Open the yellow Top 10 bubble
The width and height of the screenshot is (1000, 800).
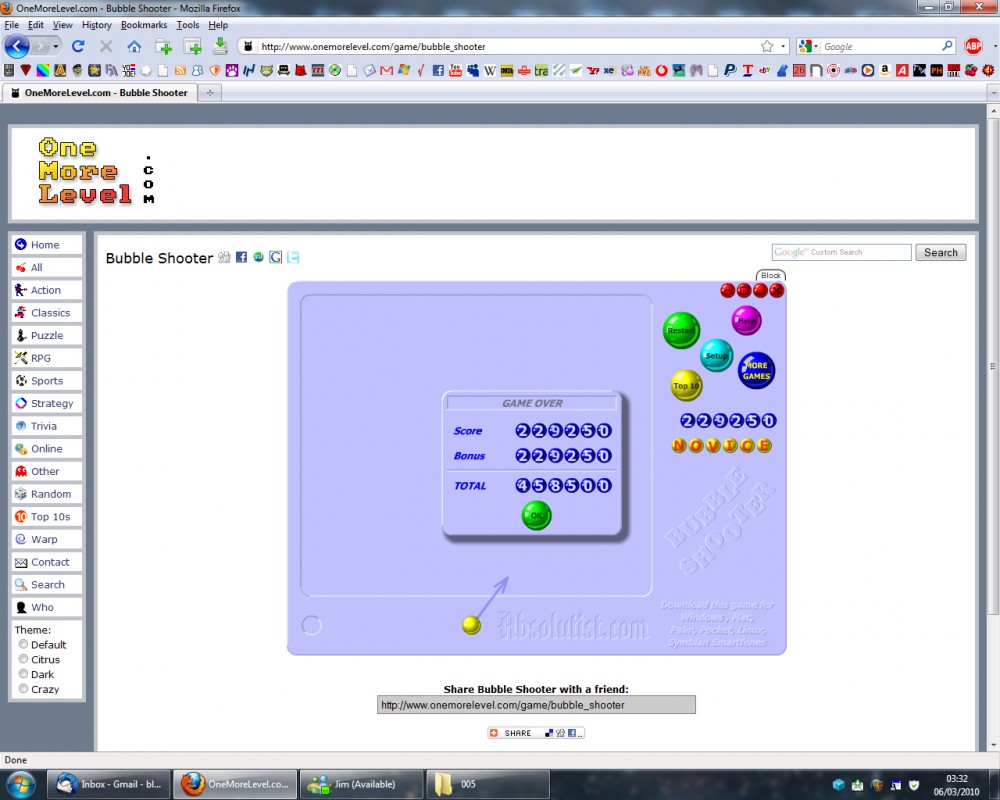686,385
